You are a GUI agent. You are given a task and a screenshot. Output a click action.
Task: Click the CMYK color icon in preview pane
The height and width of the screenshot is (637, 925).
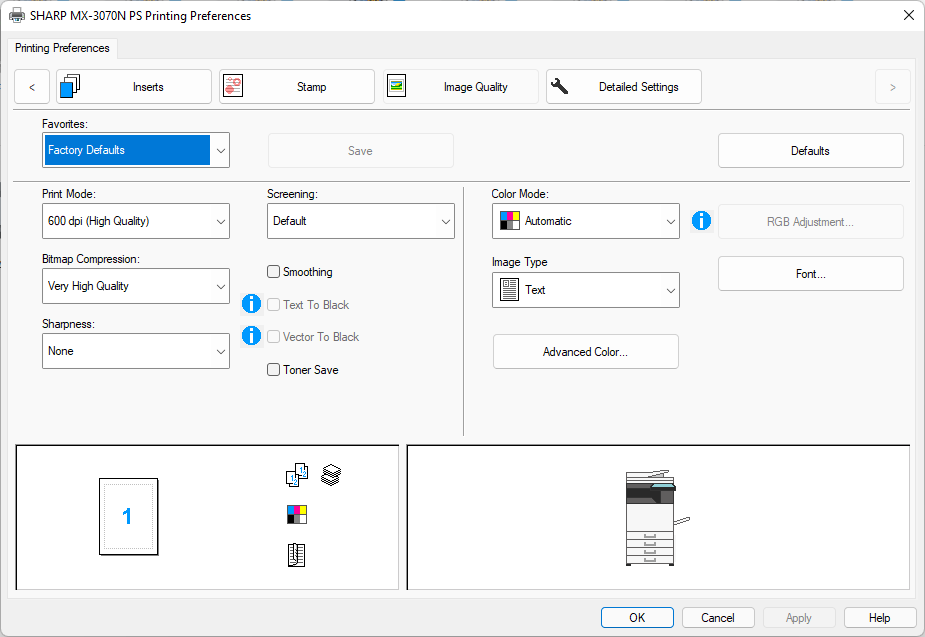[297, 515]
